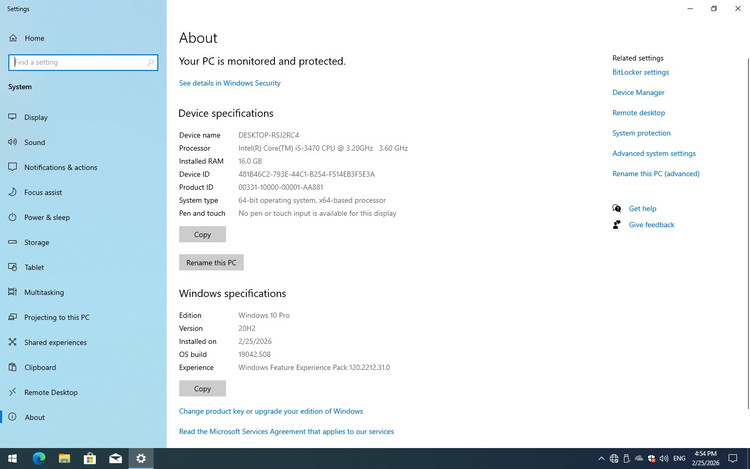Screen dimensions: 750x469
Task: Open the Start menu
Action: click(12, 458)
